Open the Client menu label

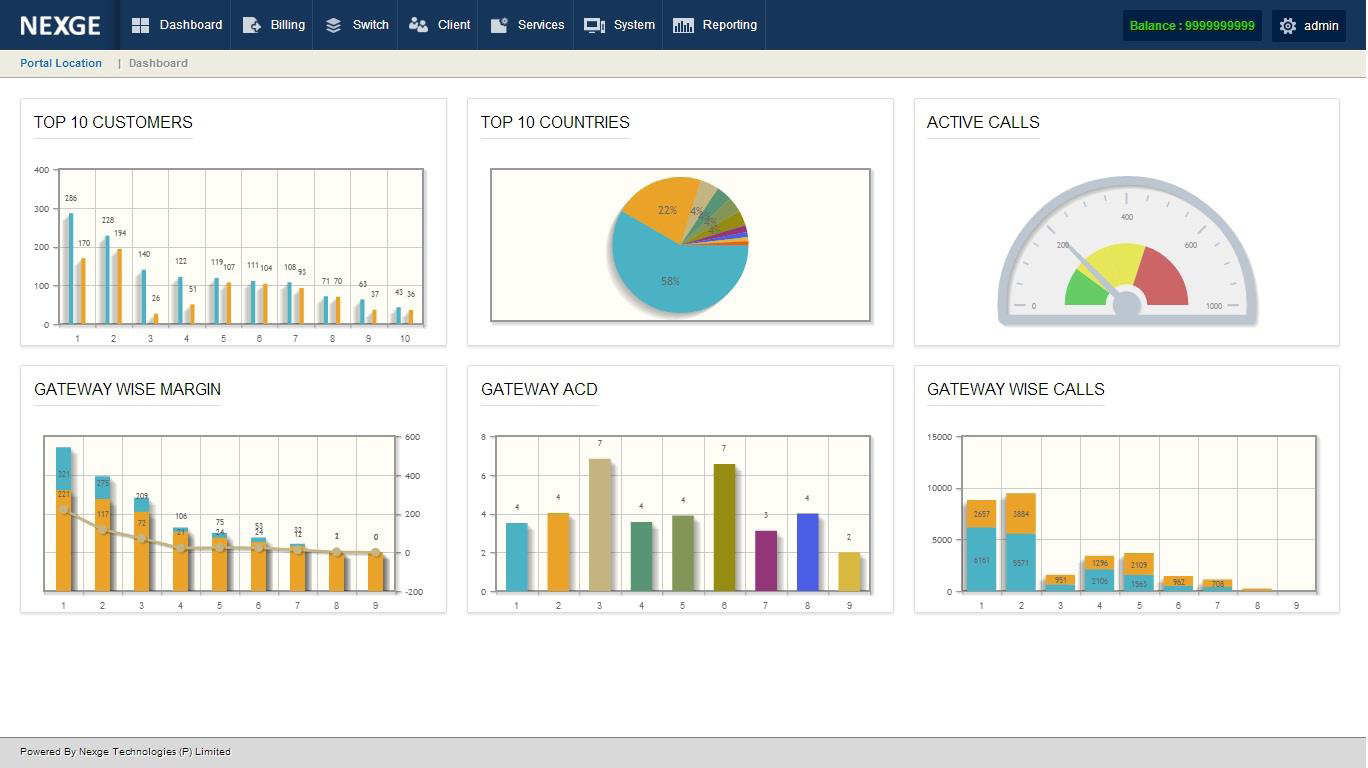[454, 25]
